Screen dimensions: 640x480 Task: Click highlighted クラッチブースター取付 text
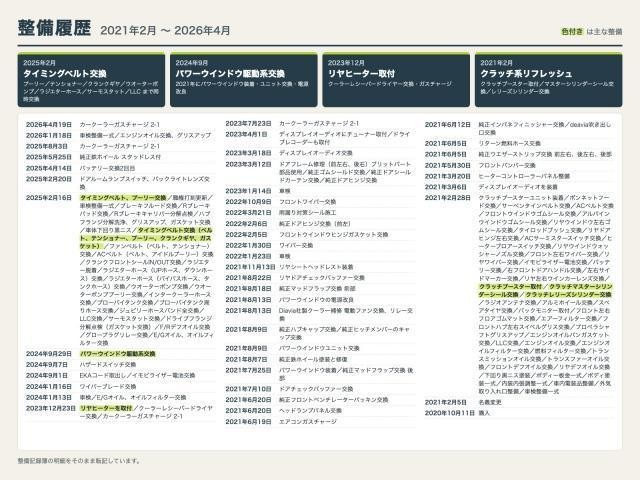(x=510, y=287)
